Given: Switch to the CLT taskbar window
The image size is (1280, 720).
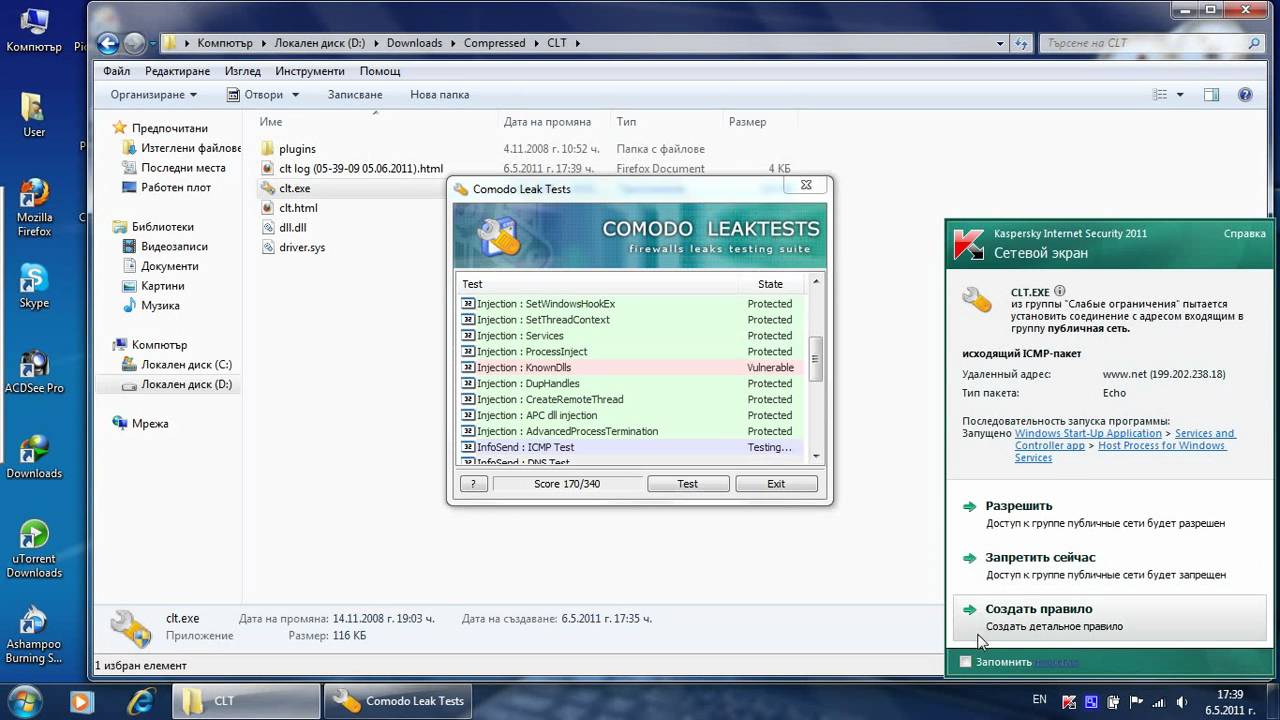Looking at the screenshot, I should (x=247, y=701).
